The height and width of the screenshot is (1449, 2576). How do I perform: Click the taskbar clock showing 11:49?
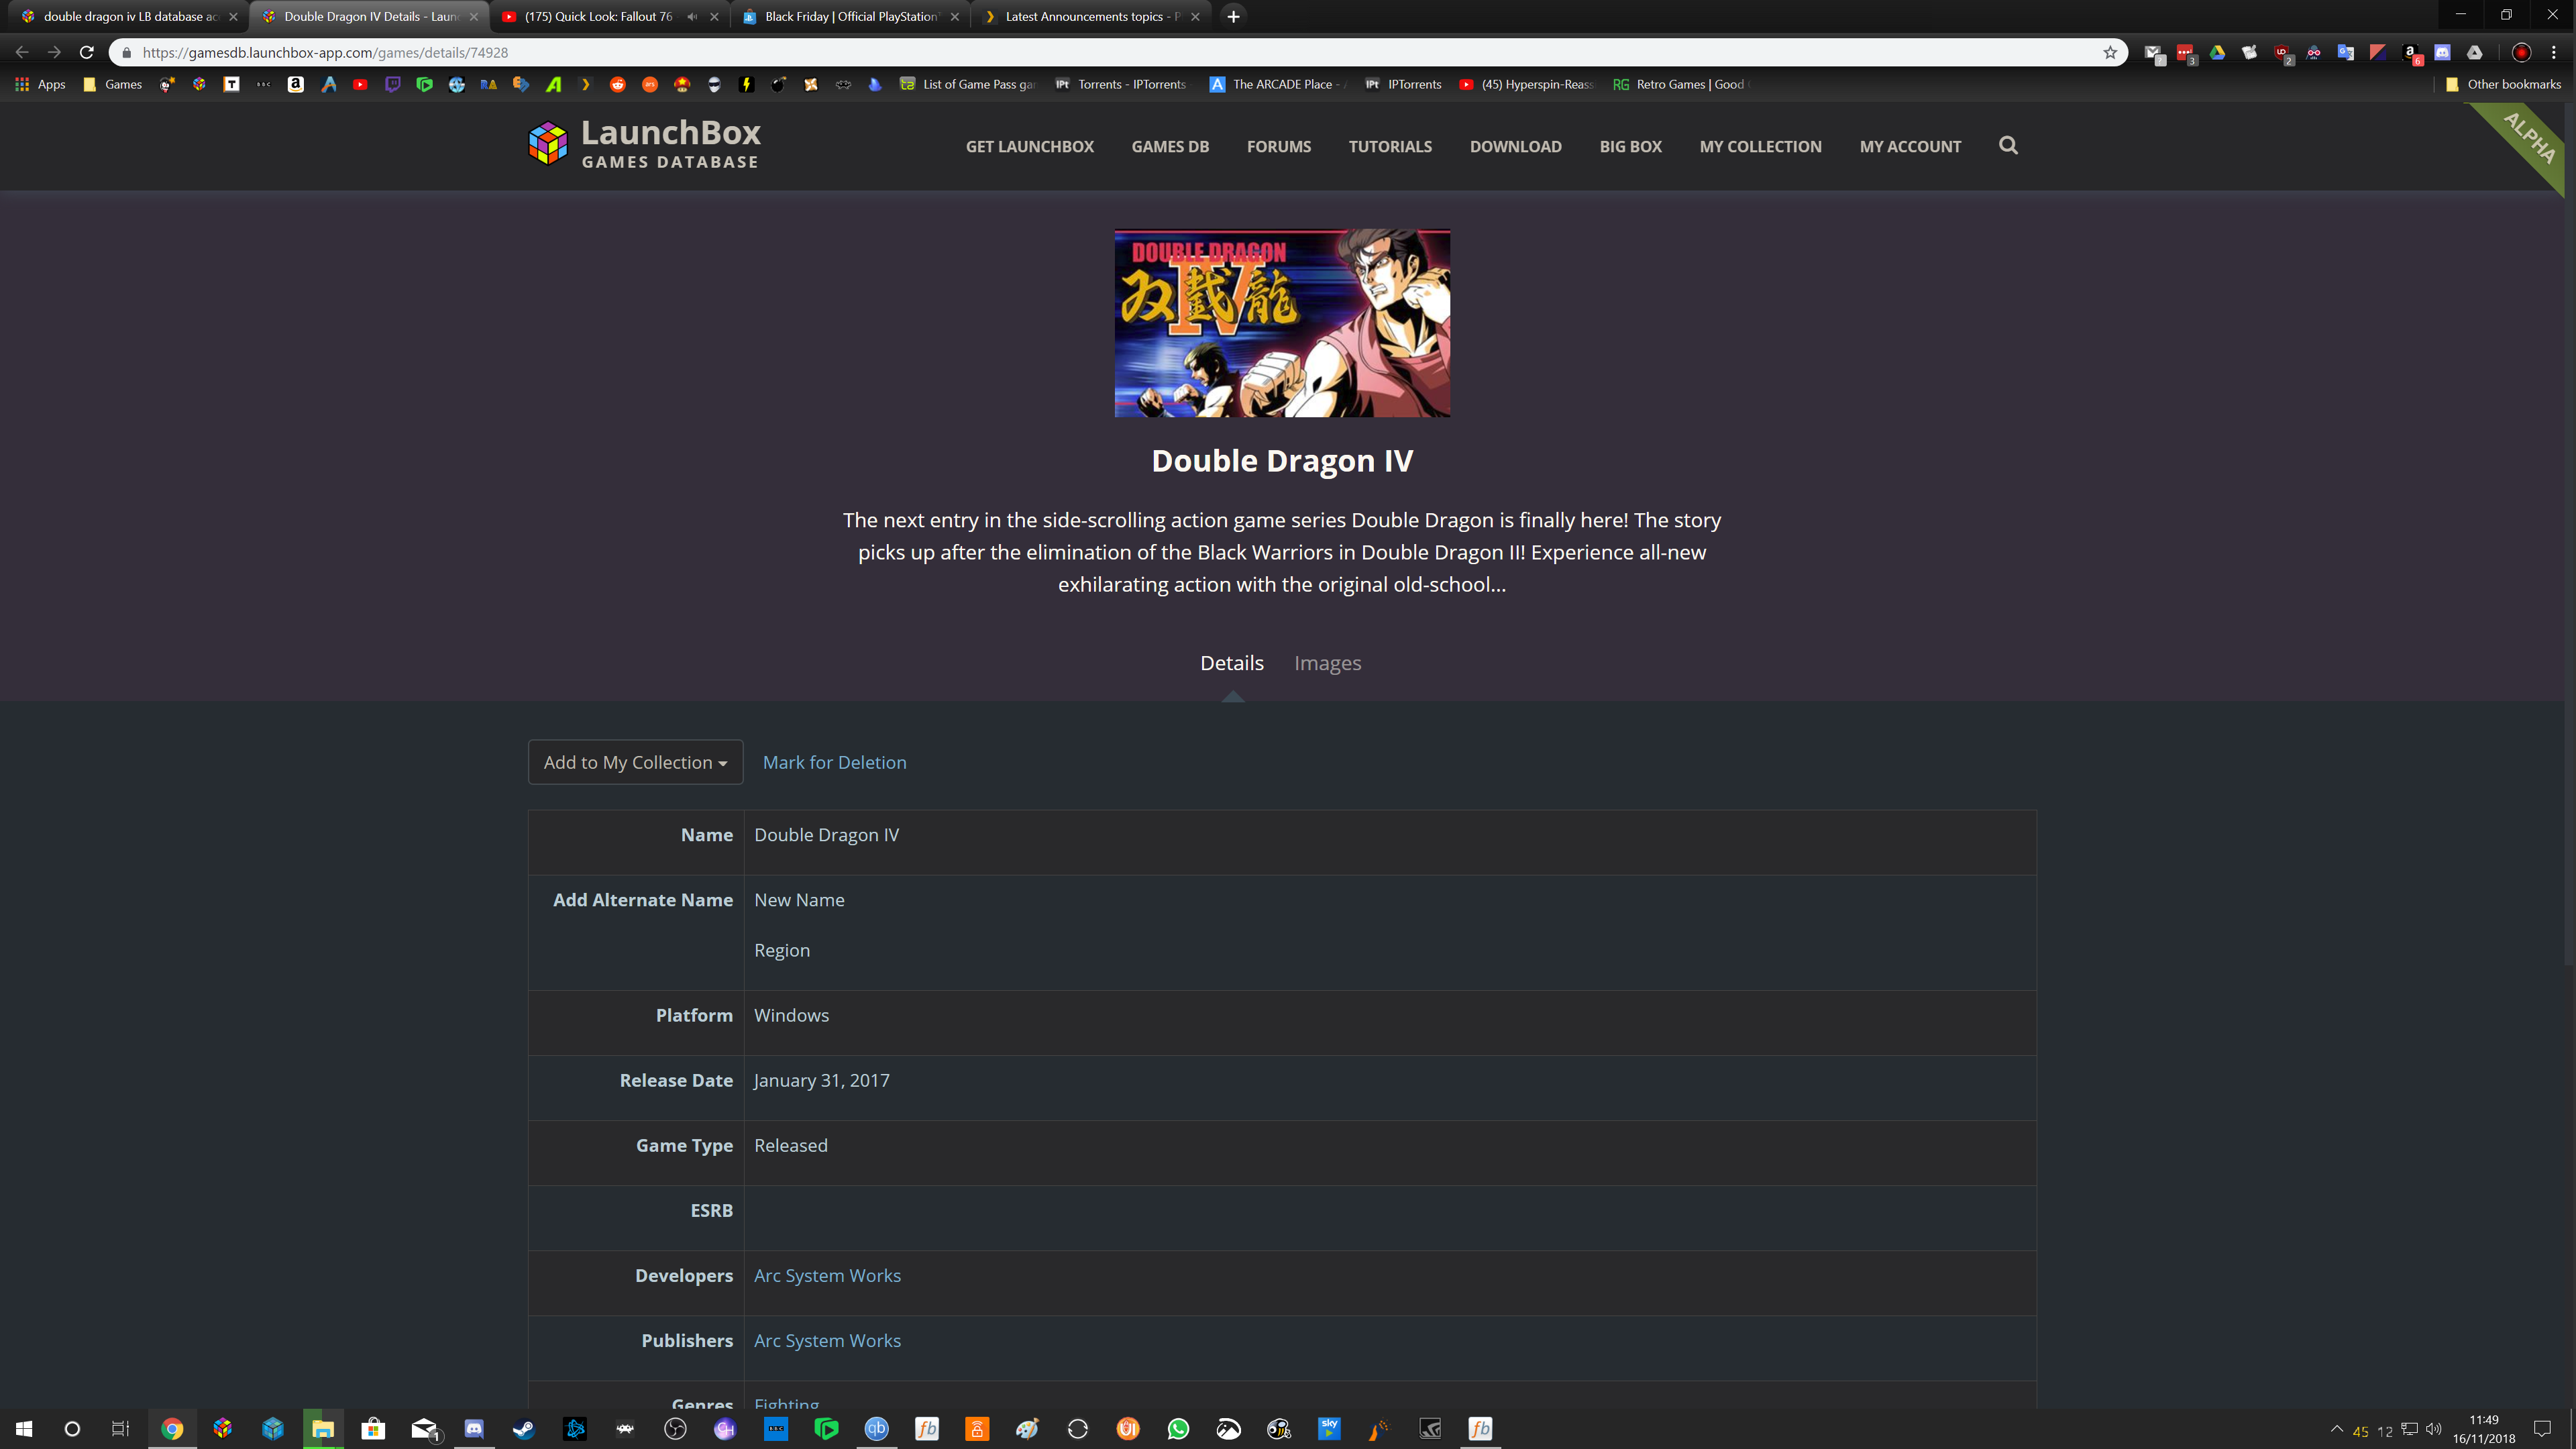(2483, 1429)
